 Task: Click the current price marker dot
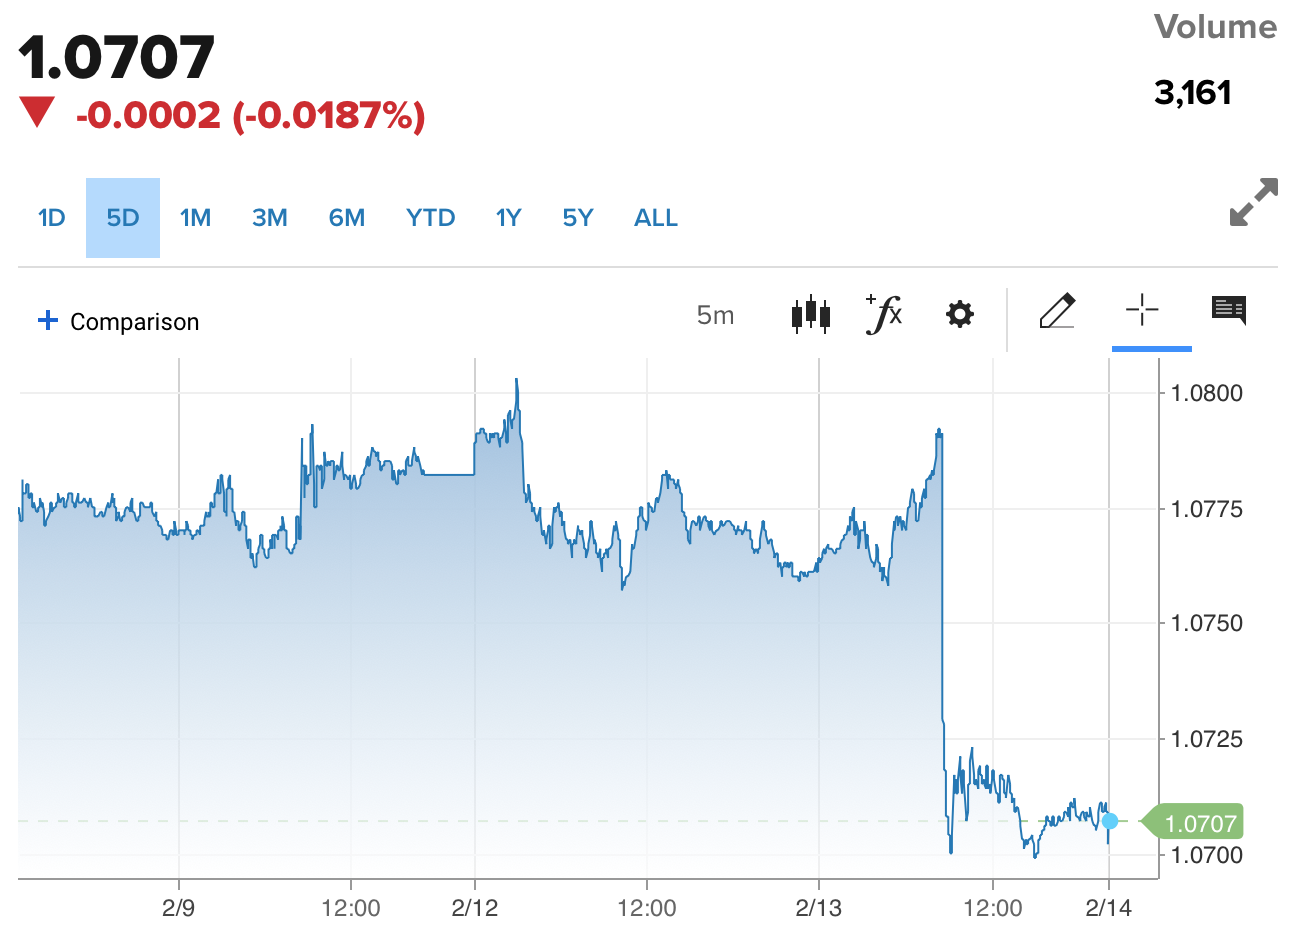(1110, 821)
